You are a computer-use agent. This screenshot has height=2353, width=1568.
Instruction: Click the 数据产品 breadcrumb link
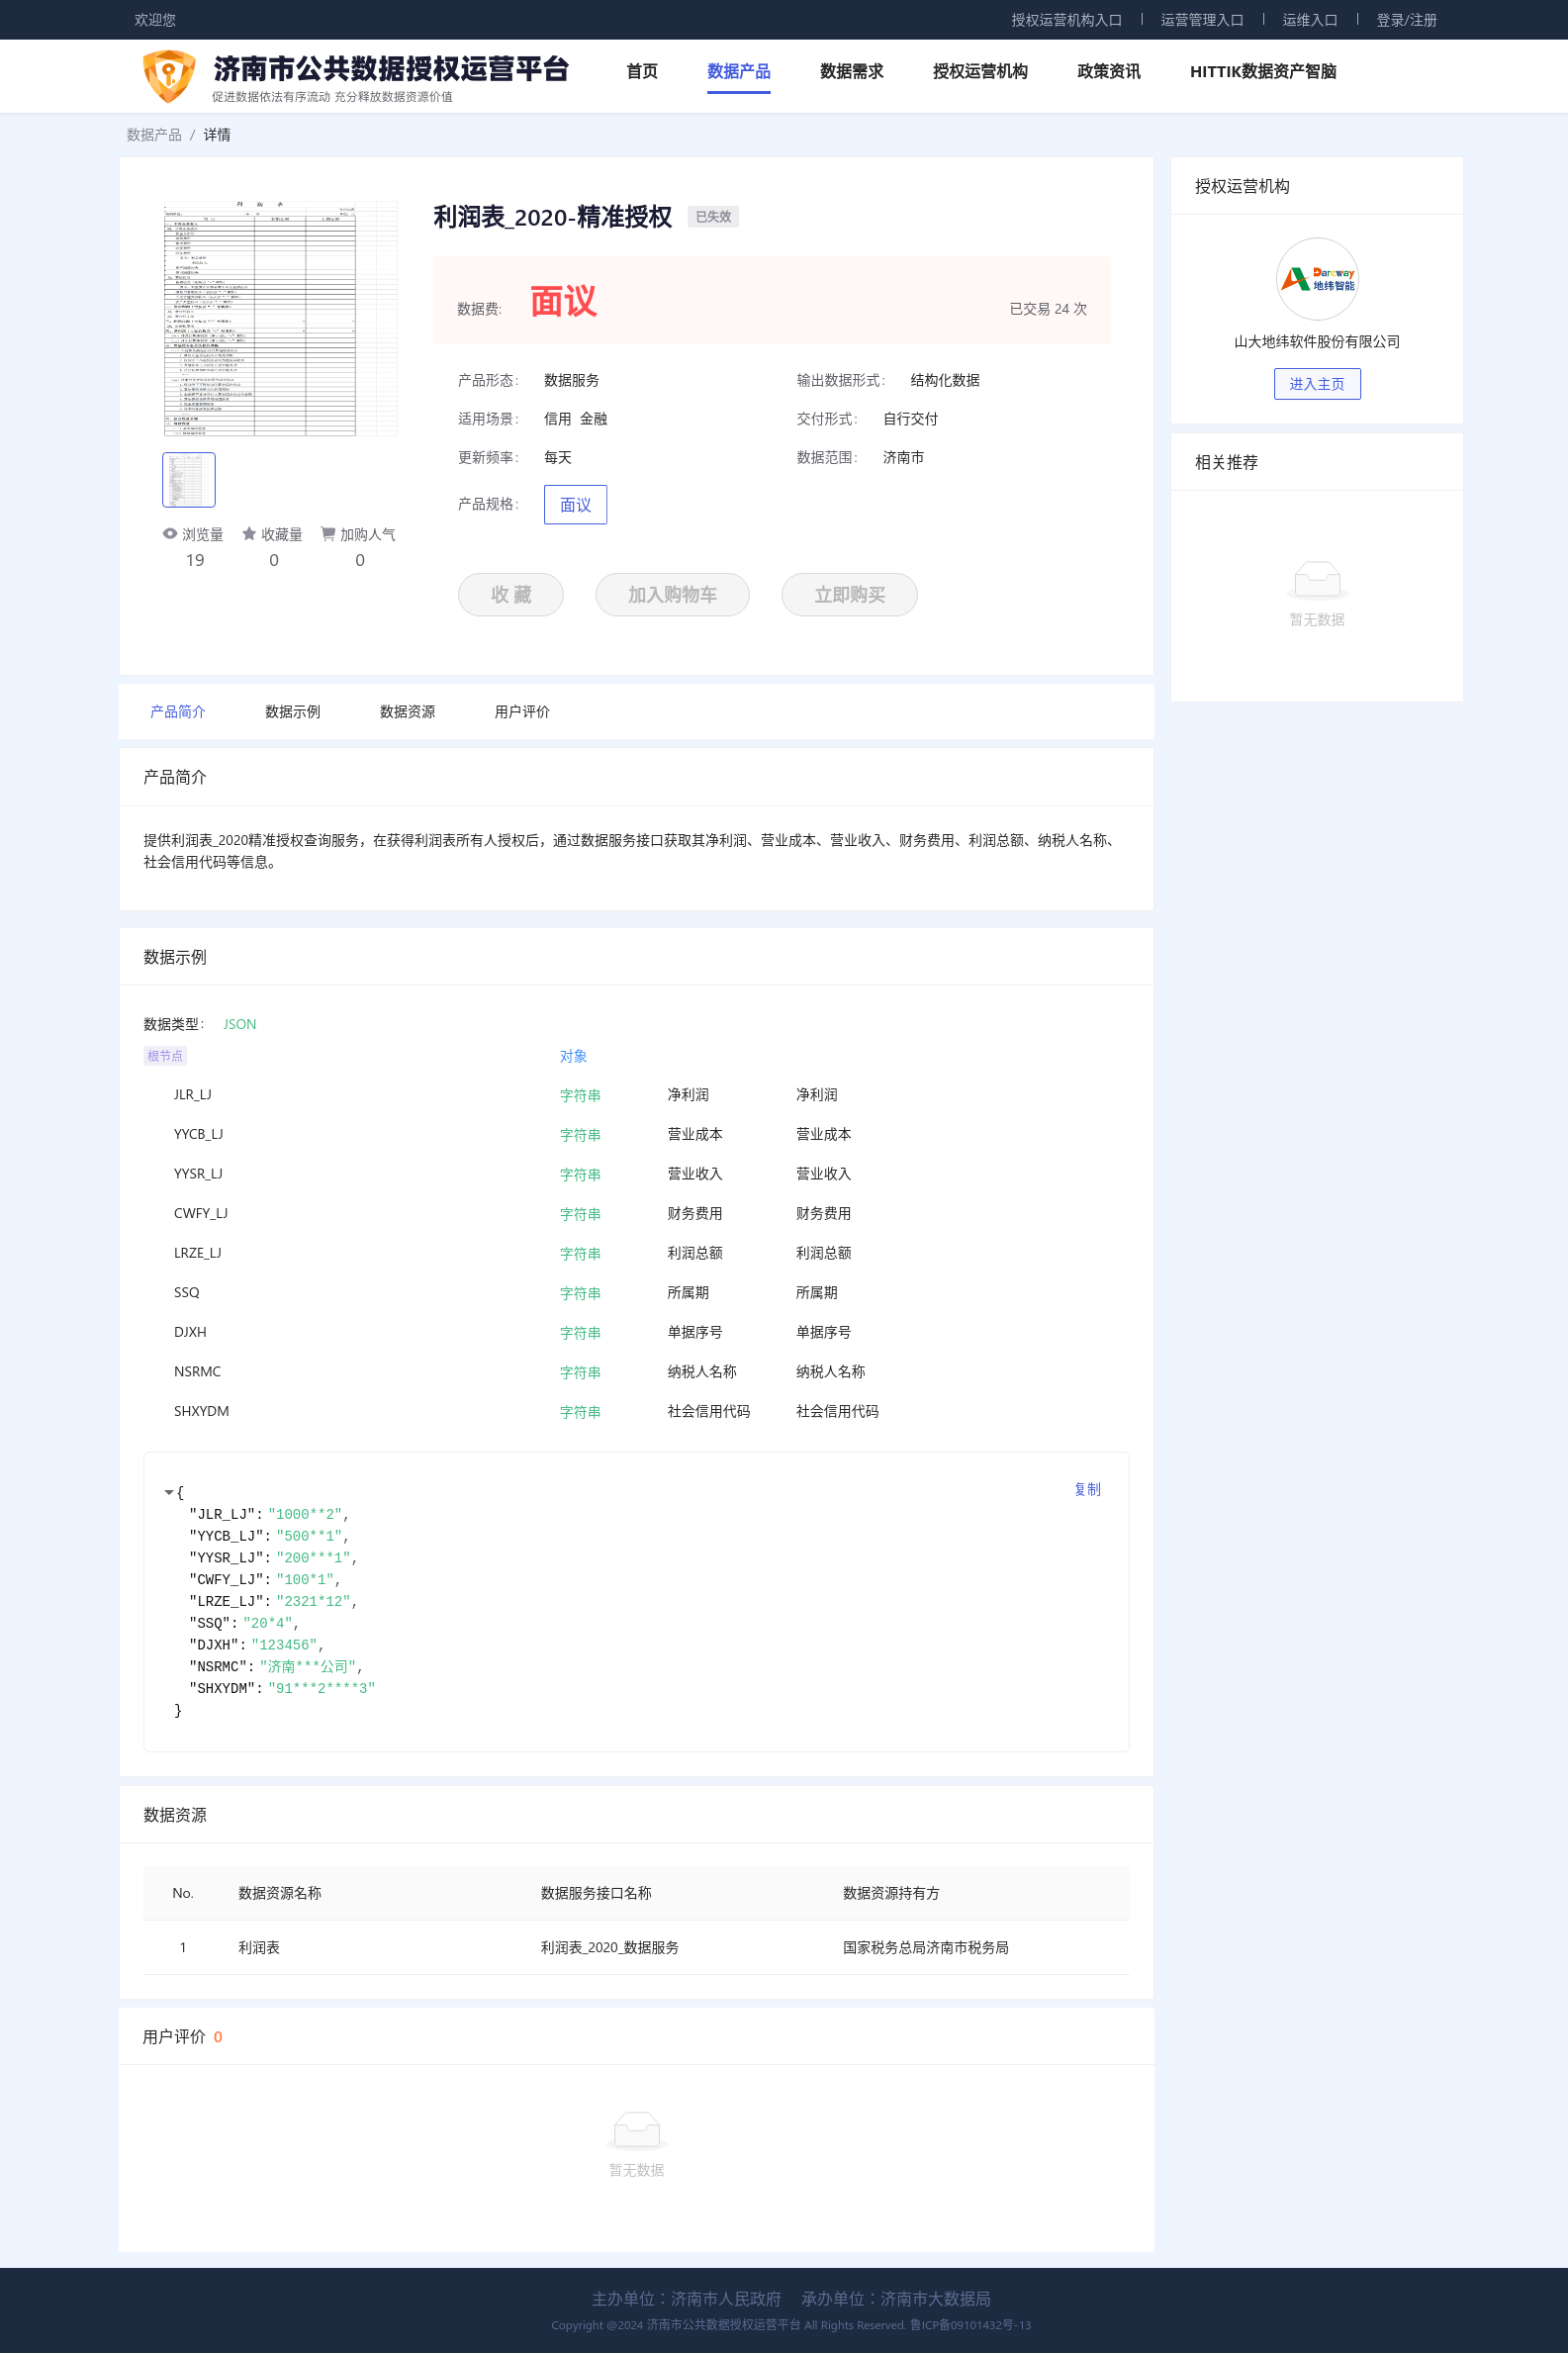pyautogui.click(x=154, y=135)
